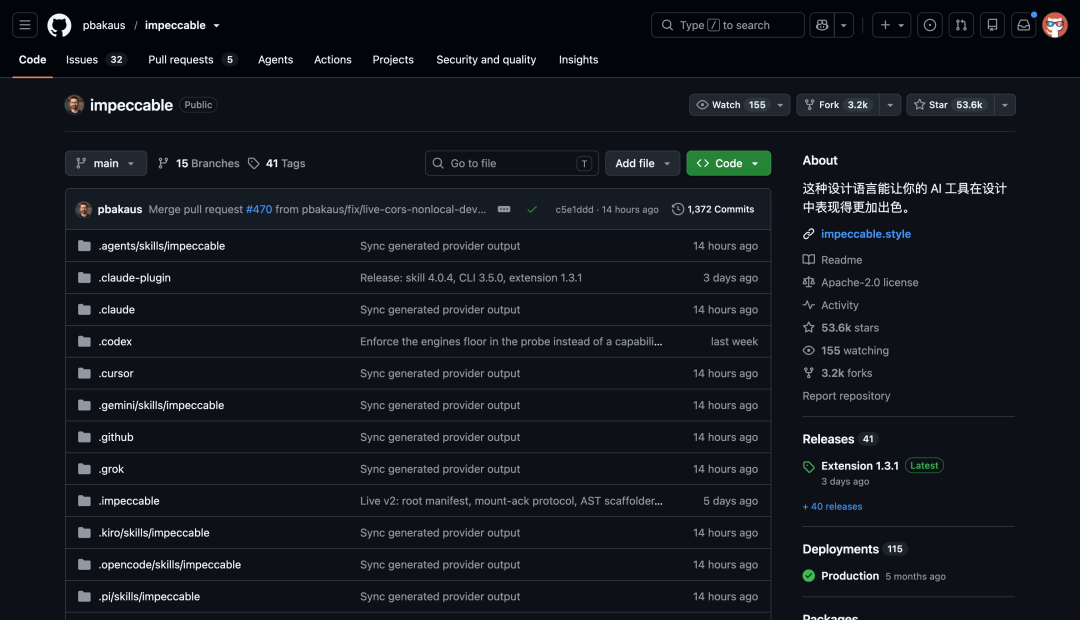1080x620 pixels.
Task: Click the Type / to search box
Action: tap(727, 25)
